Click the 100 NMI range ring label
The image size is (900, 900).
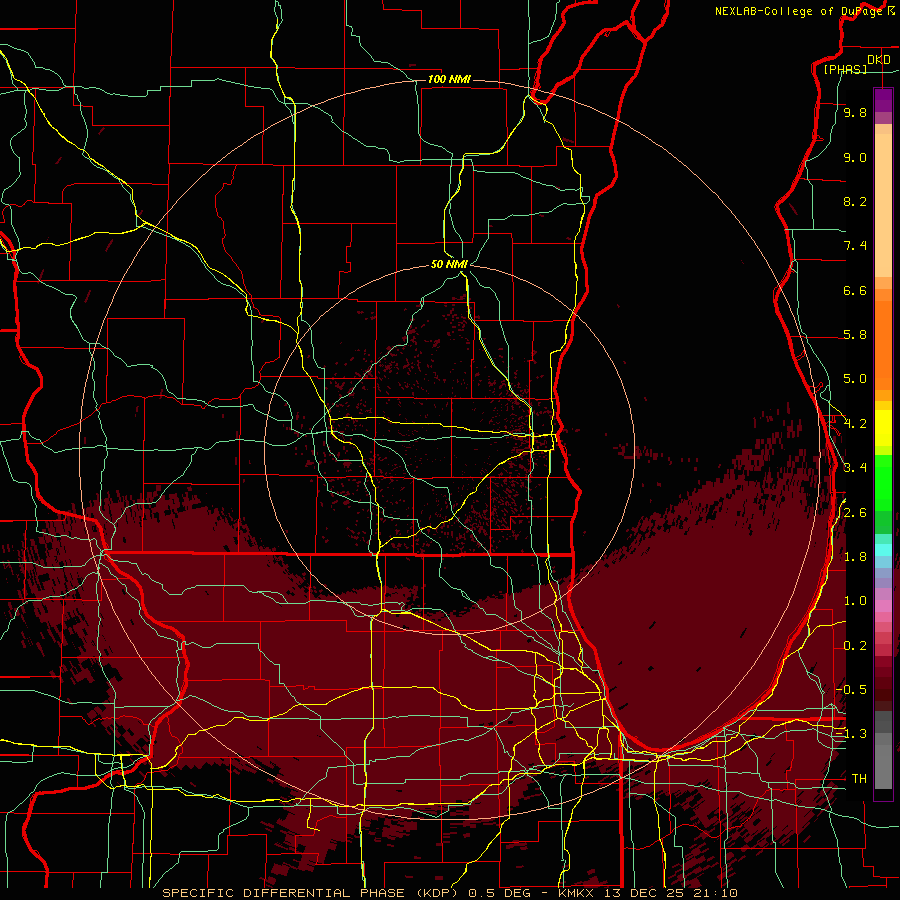point(449,79)
